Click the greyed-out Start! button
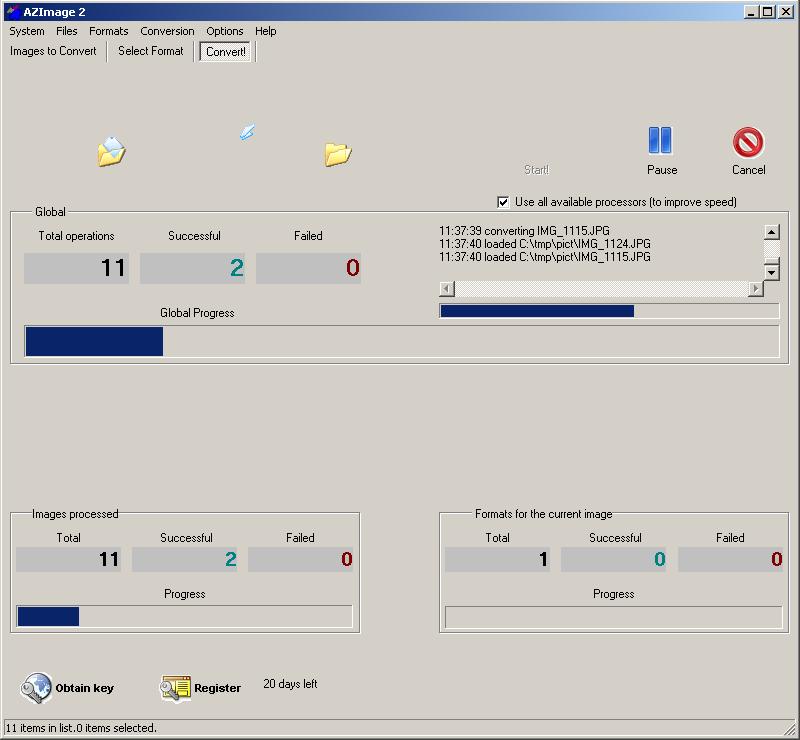This screenshot has height=740, width=800. (x=536, y=169)
